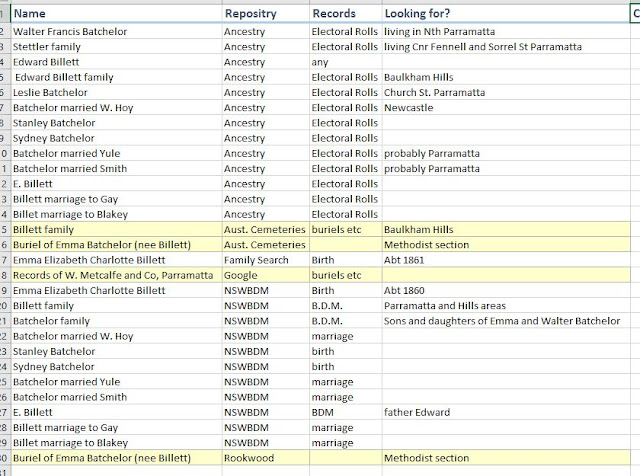Click the 'Newcastle' cell
The image size is (640, 476).
pyautogui.click(x=506, y=108)
